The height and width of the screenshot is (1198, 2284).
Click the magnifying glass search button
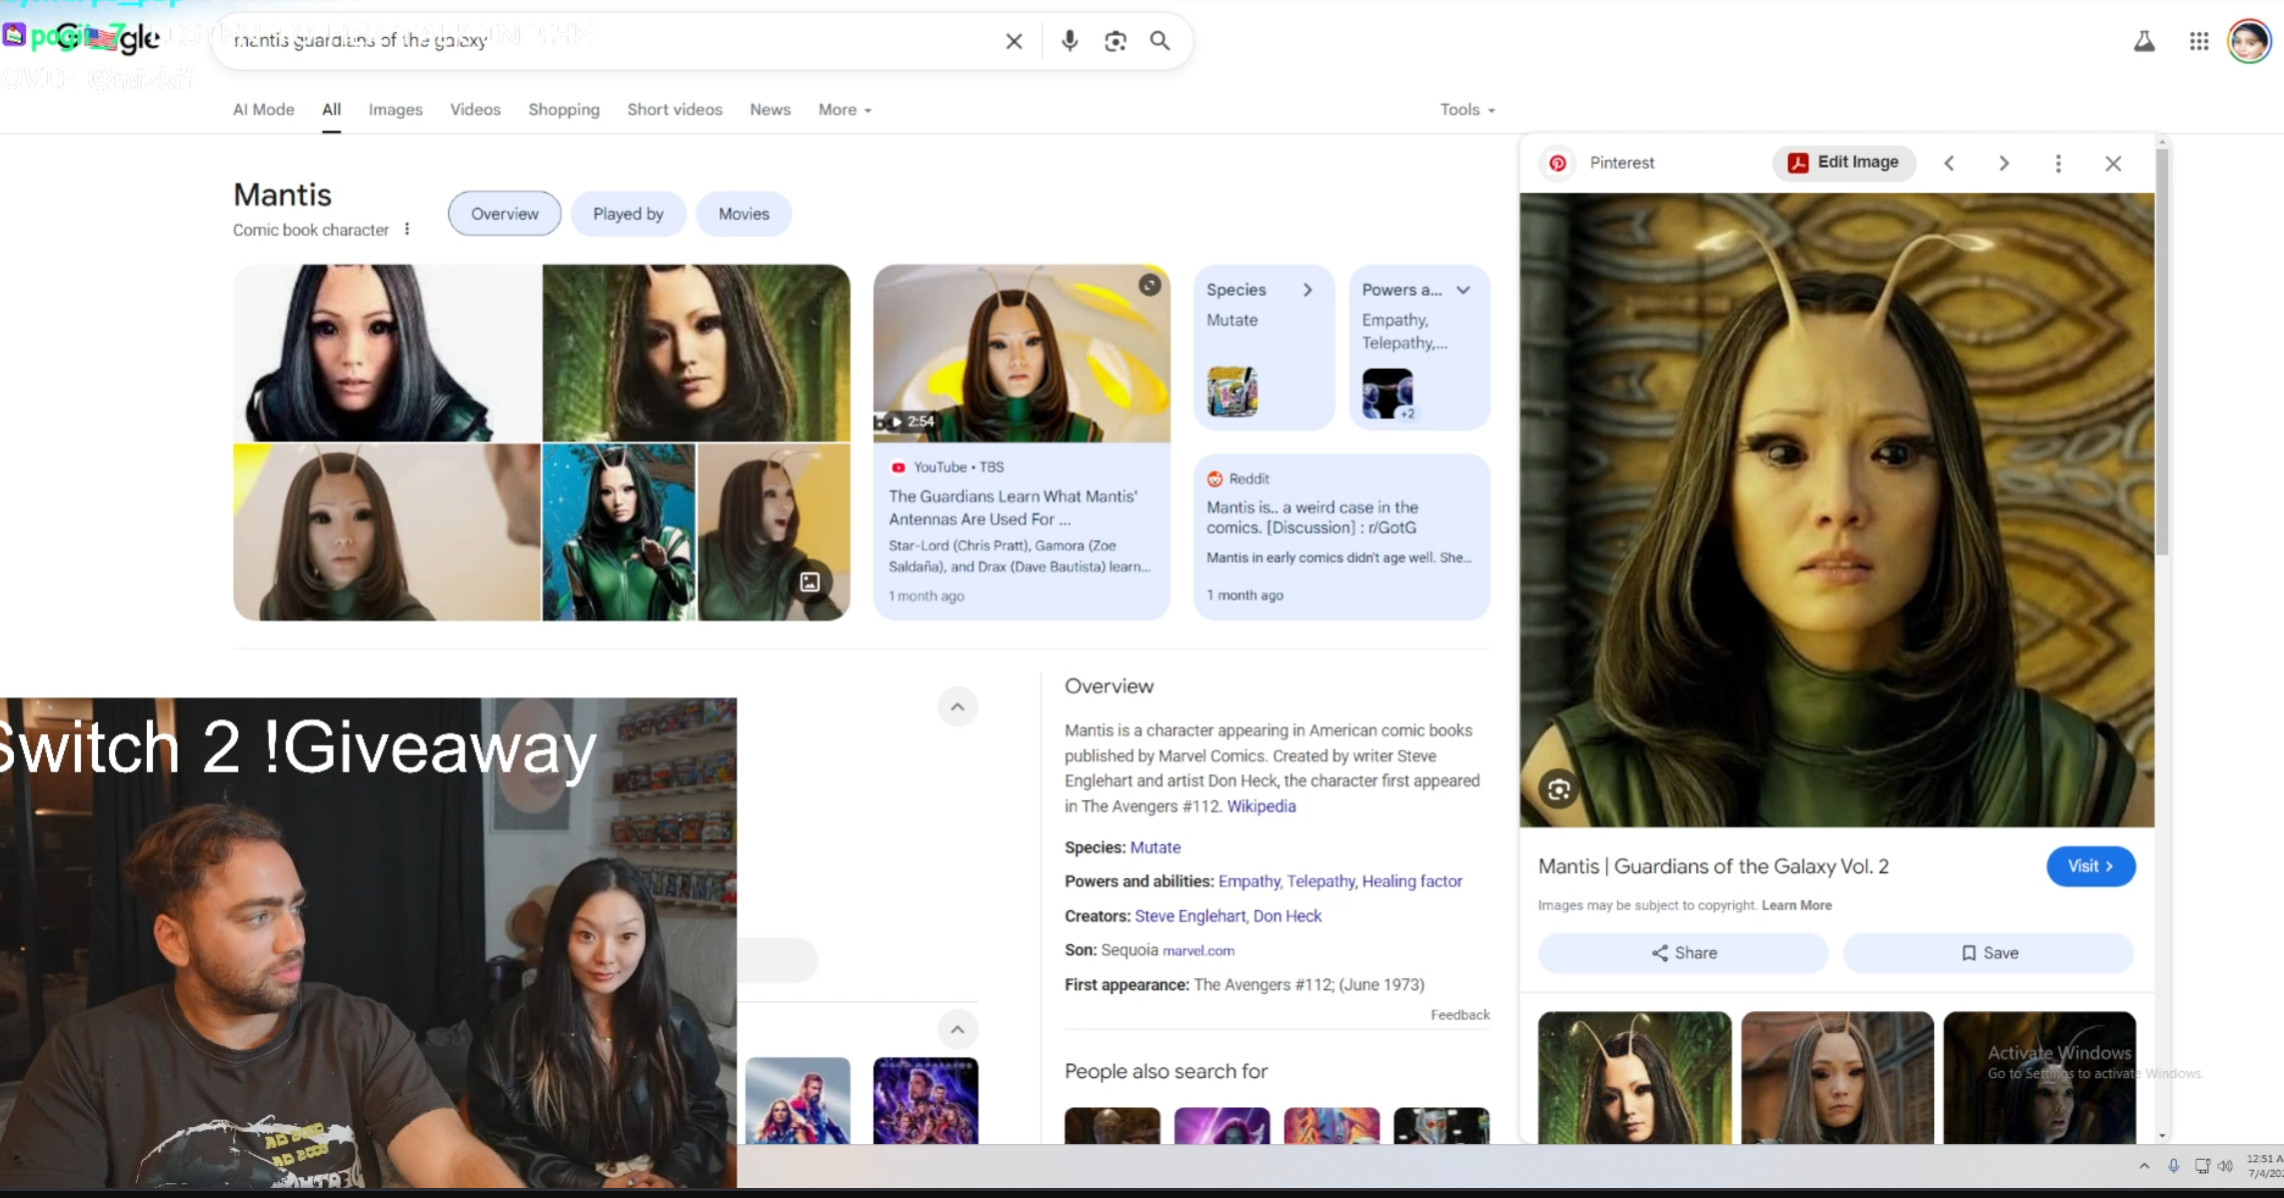tap(1160, 41)
